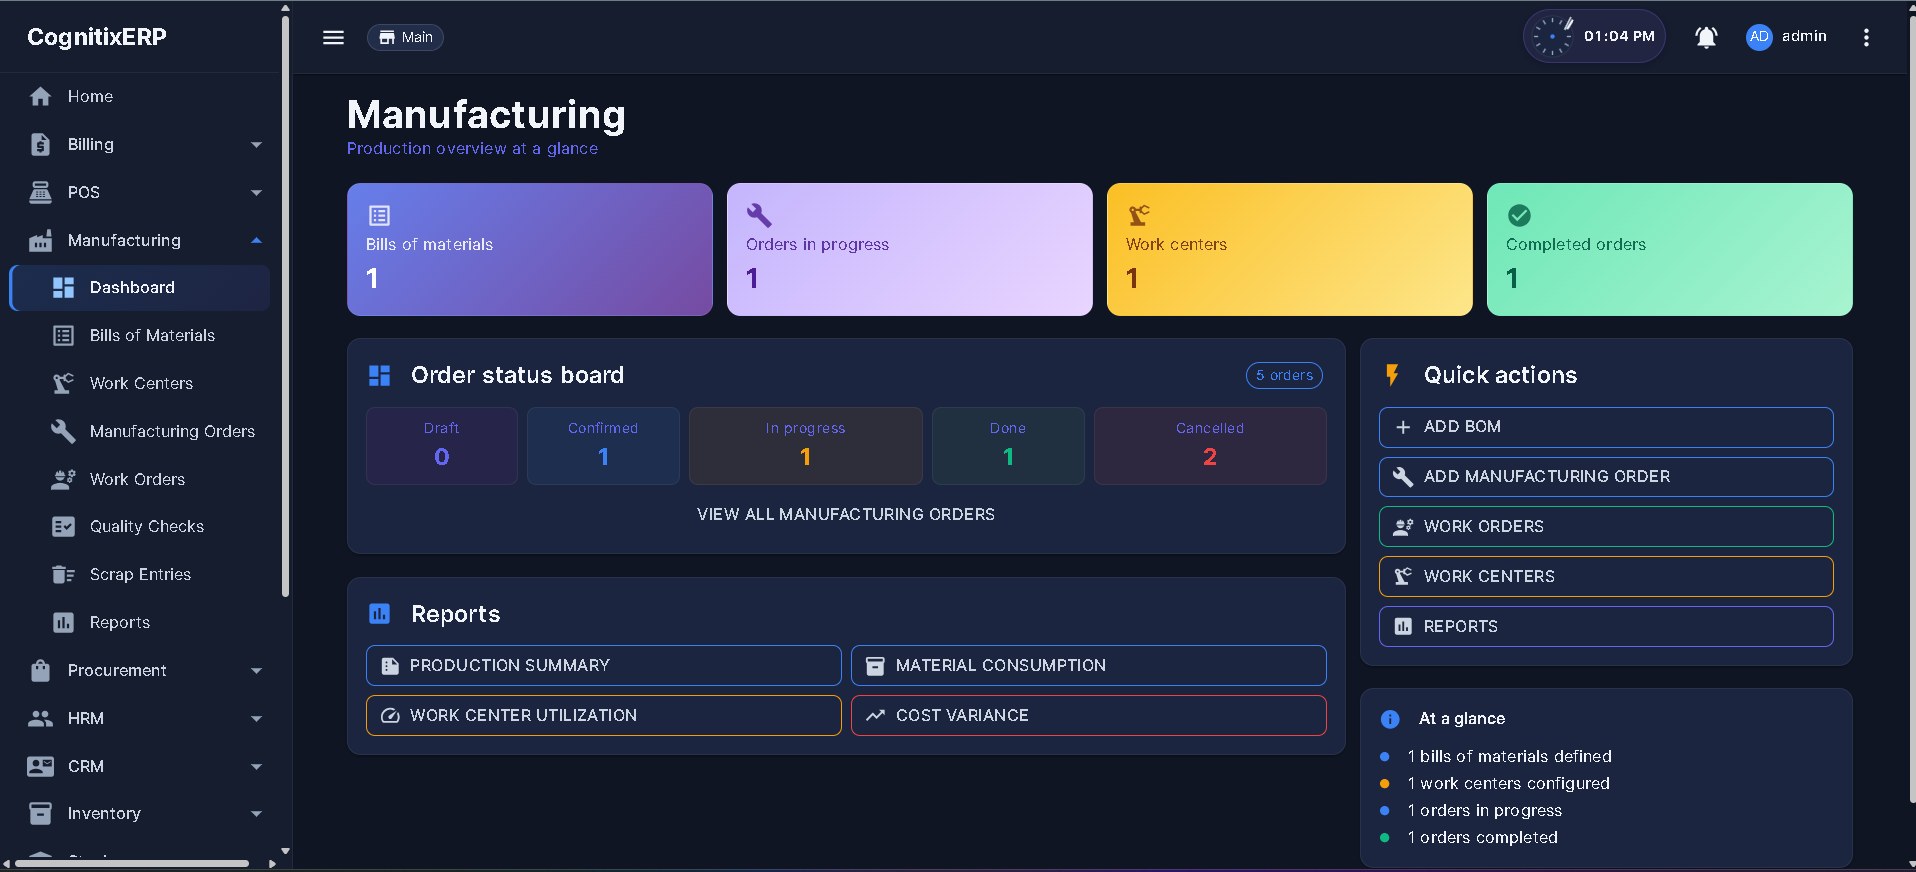Click the robot arm icon on Work centers card
Image resolution: width=1916 pixels, height=872 pixels.
pyautogui.click(x=1139, y=215)
